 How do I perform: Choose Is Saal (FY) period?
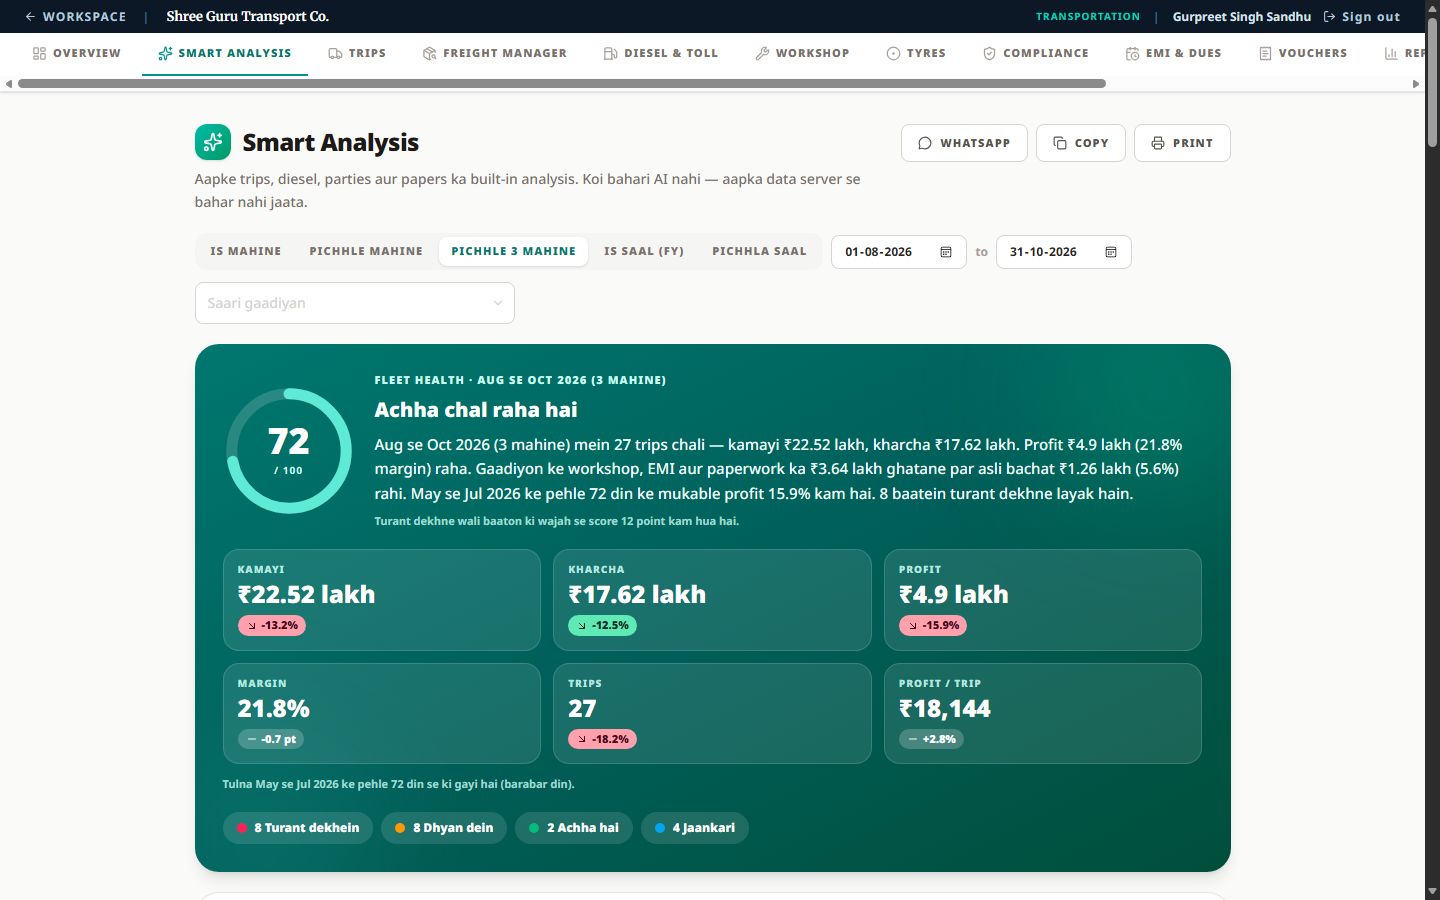(644, 251)
